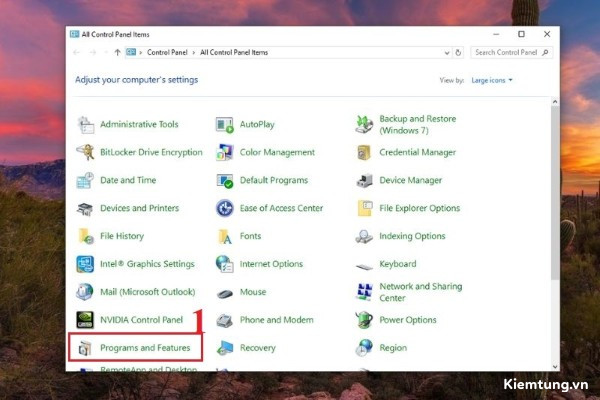Click the chevron before Control Panel breadcrumb

140,52
